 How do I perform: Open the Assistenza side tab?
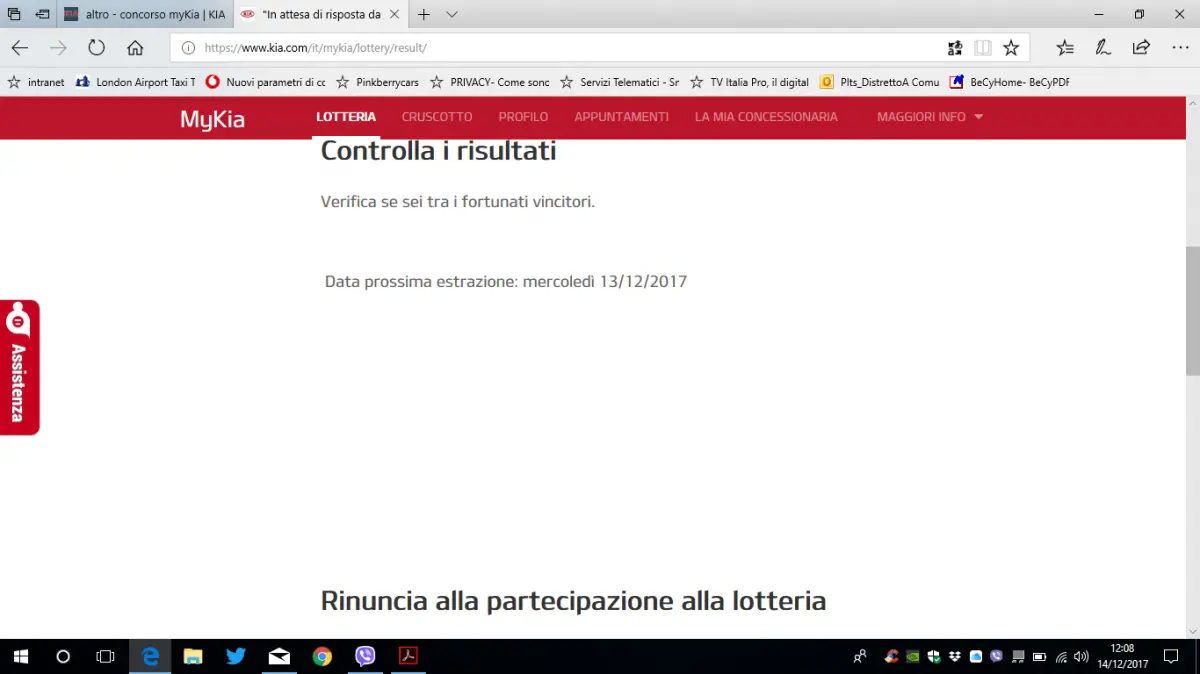pos(19,367)
